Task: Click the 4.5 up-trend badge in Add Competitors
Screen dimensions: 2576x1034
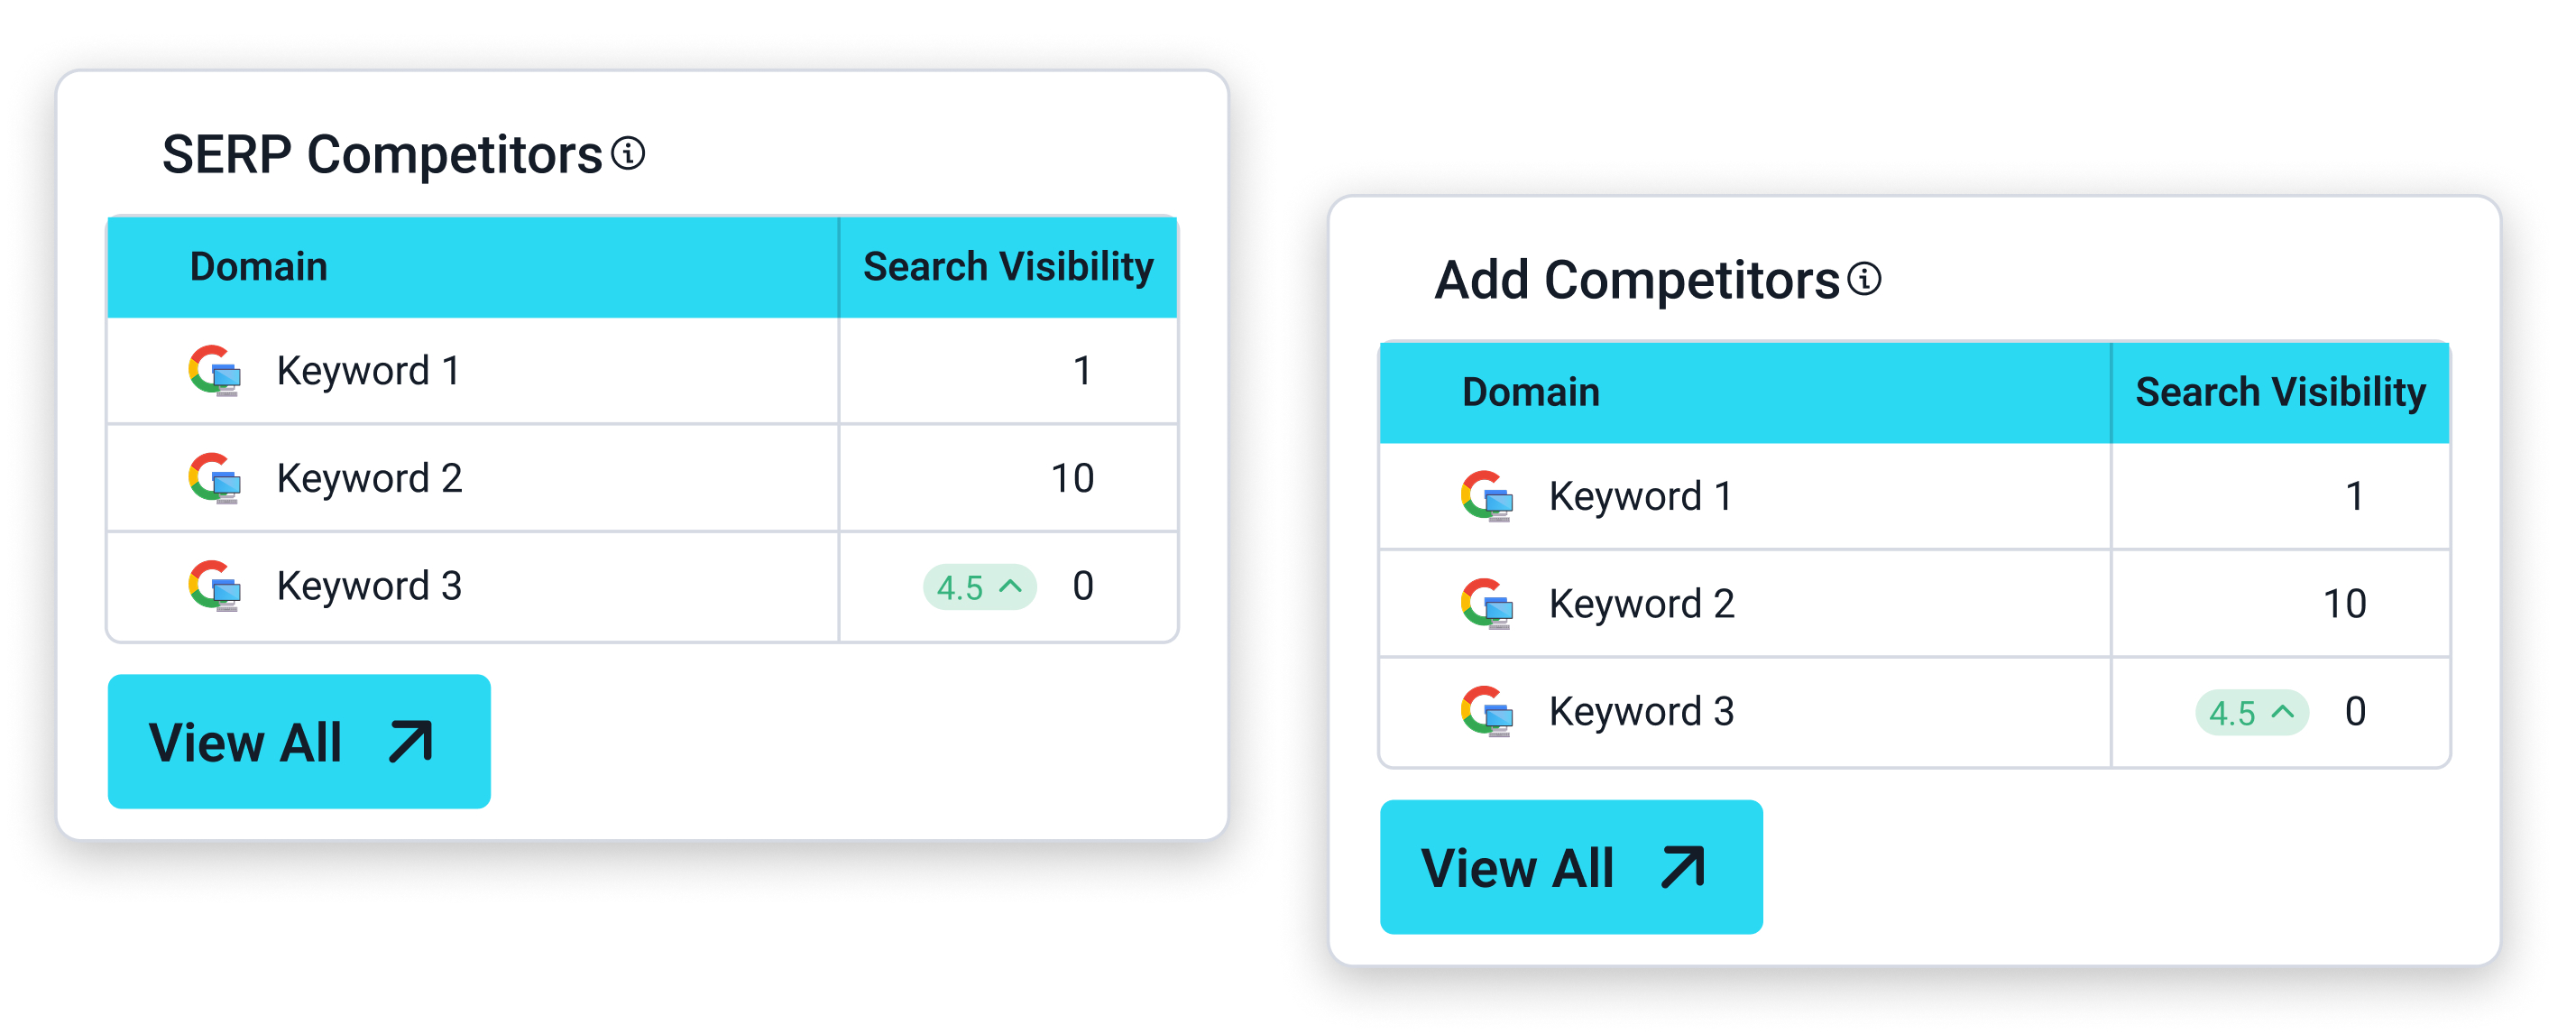Action: point(2250,713)
